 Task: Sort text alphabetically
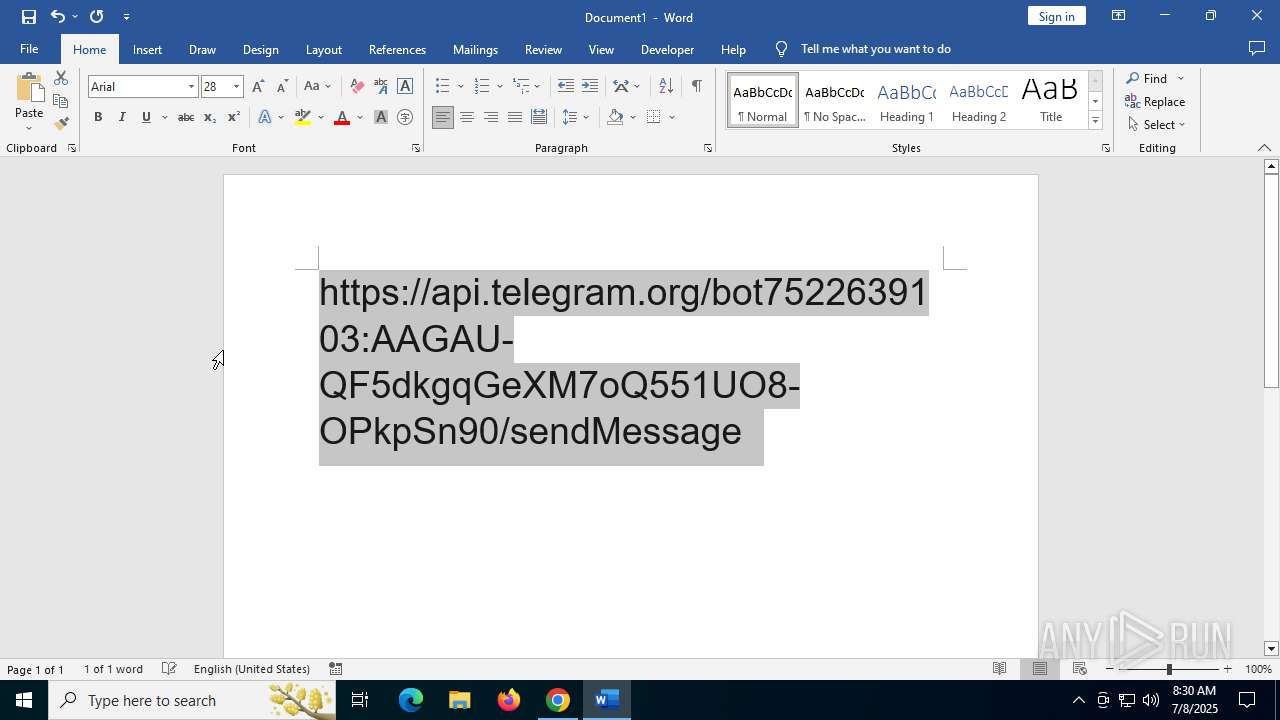coord(666,87)
